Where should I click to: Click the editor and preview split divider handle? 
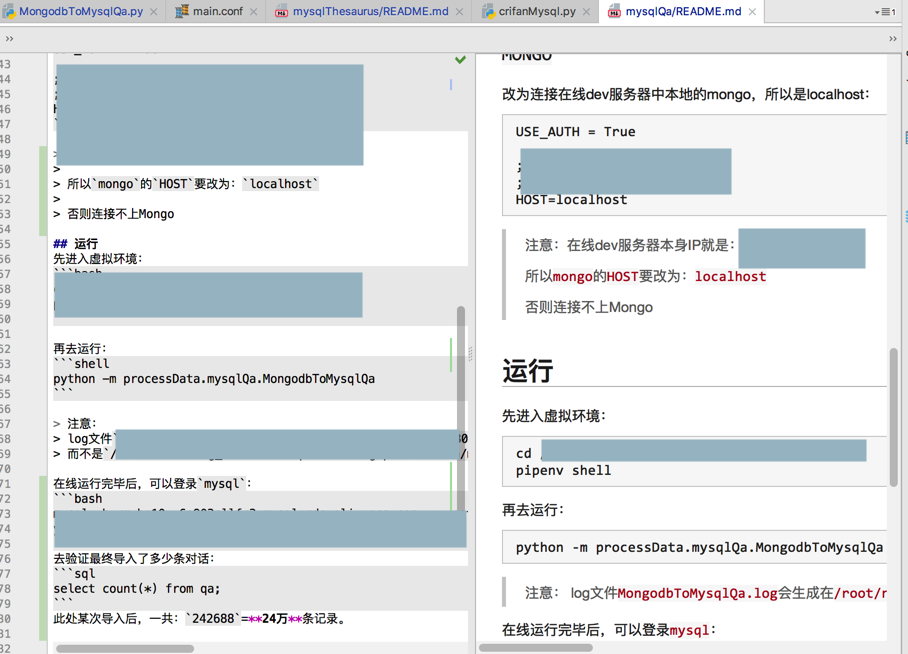tap(470, 354)
